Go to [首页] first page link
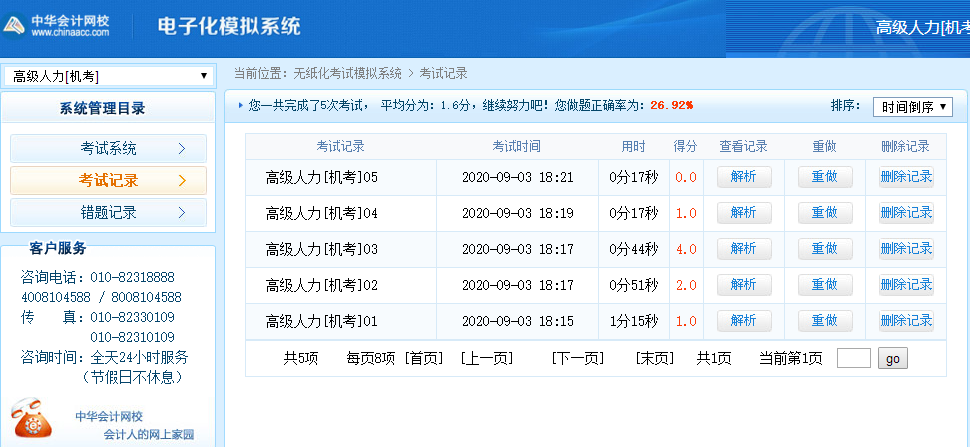Screen dimensions: 970x447 point(424,359)
